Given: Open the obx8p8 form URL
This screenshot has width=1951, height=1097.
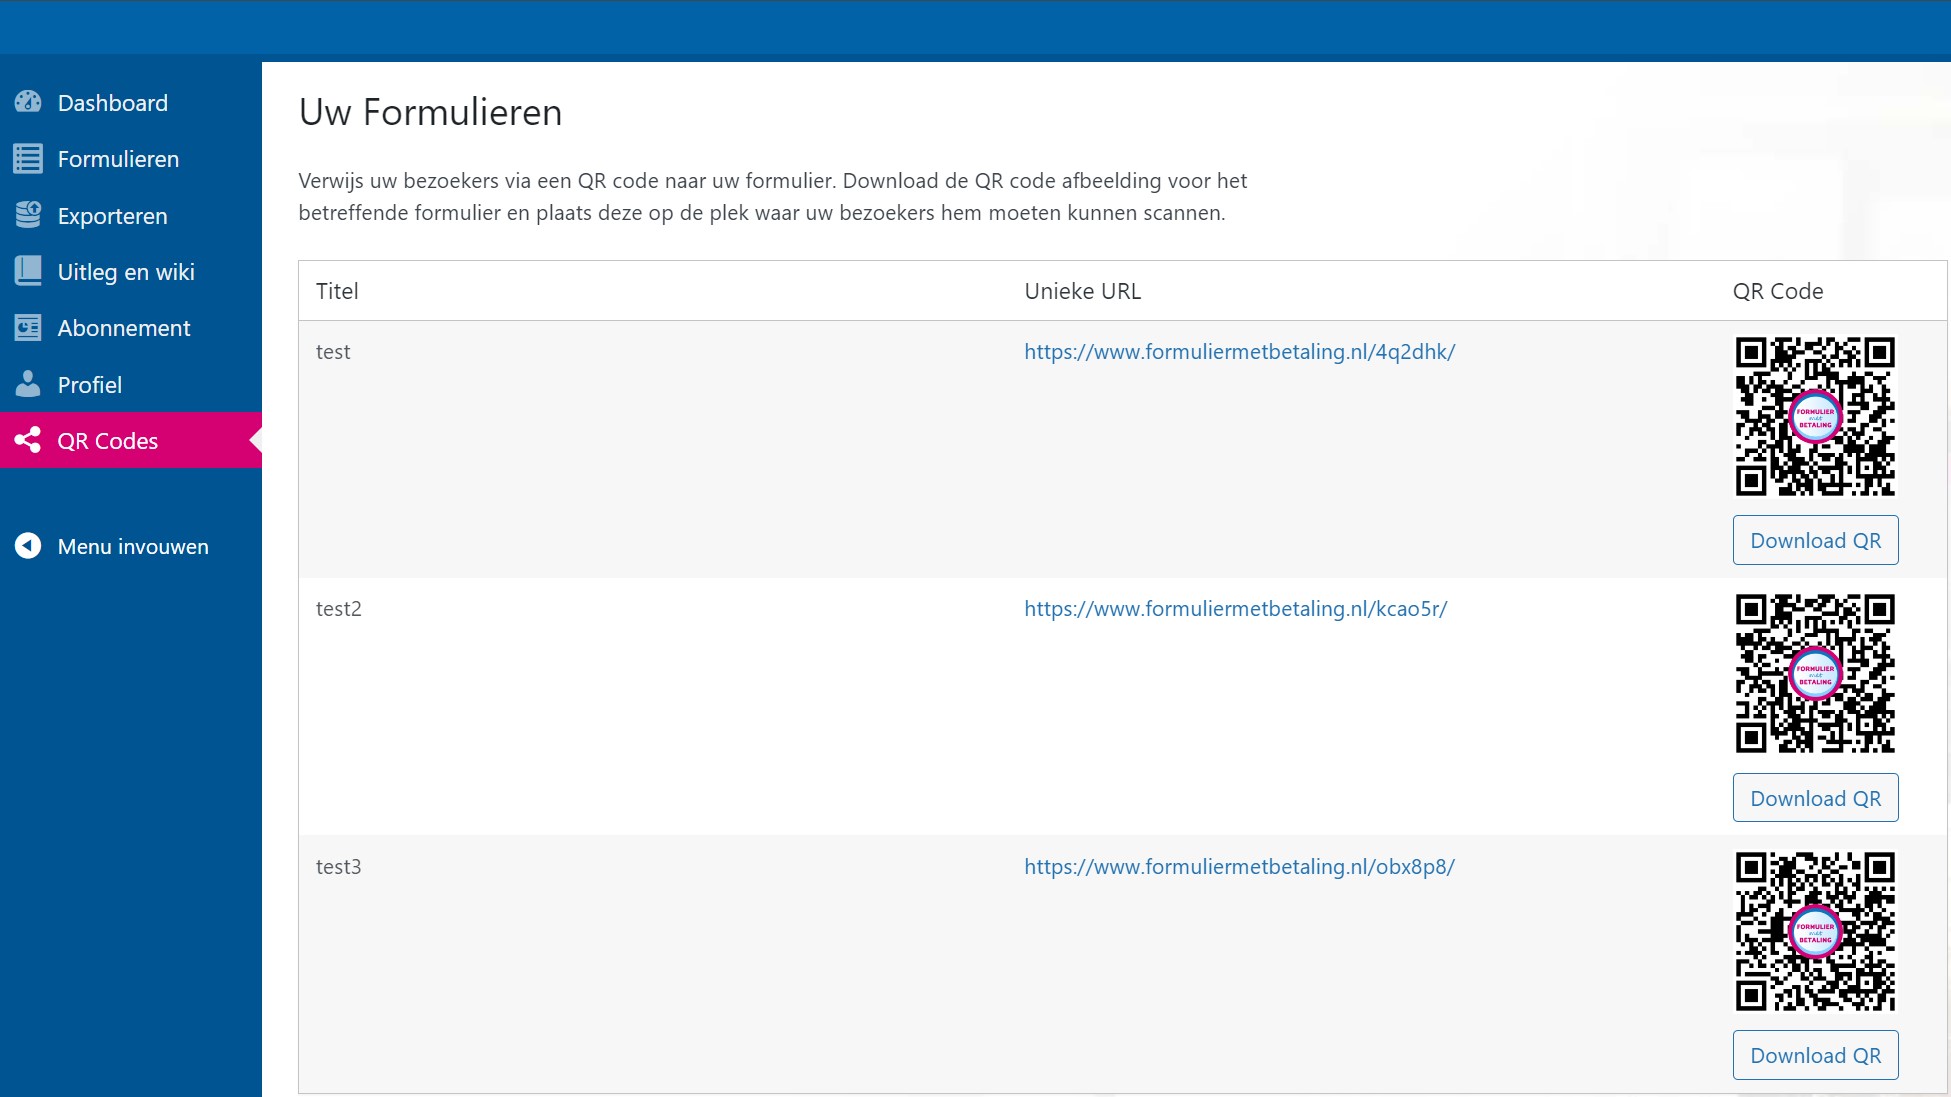Looking at the screenshot, I should coord(1239,867).
